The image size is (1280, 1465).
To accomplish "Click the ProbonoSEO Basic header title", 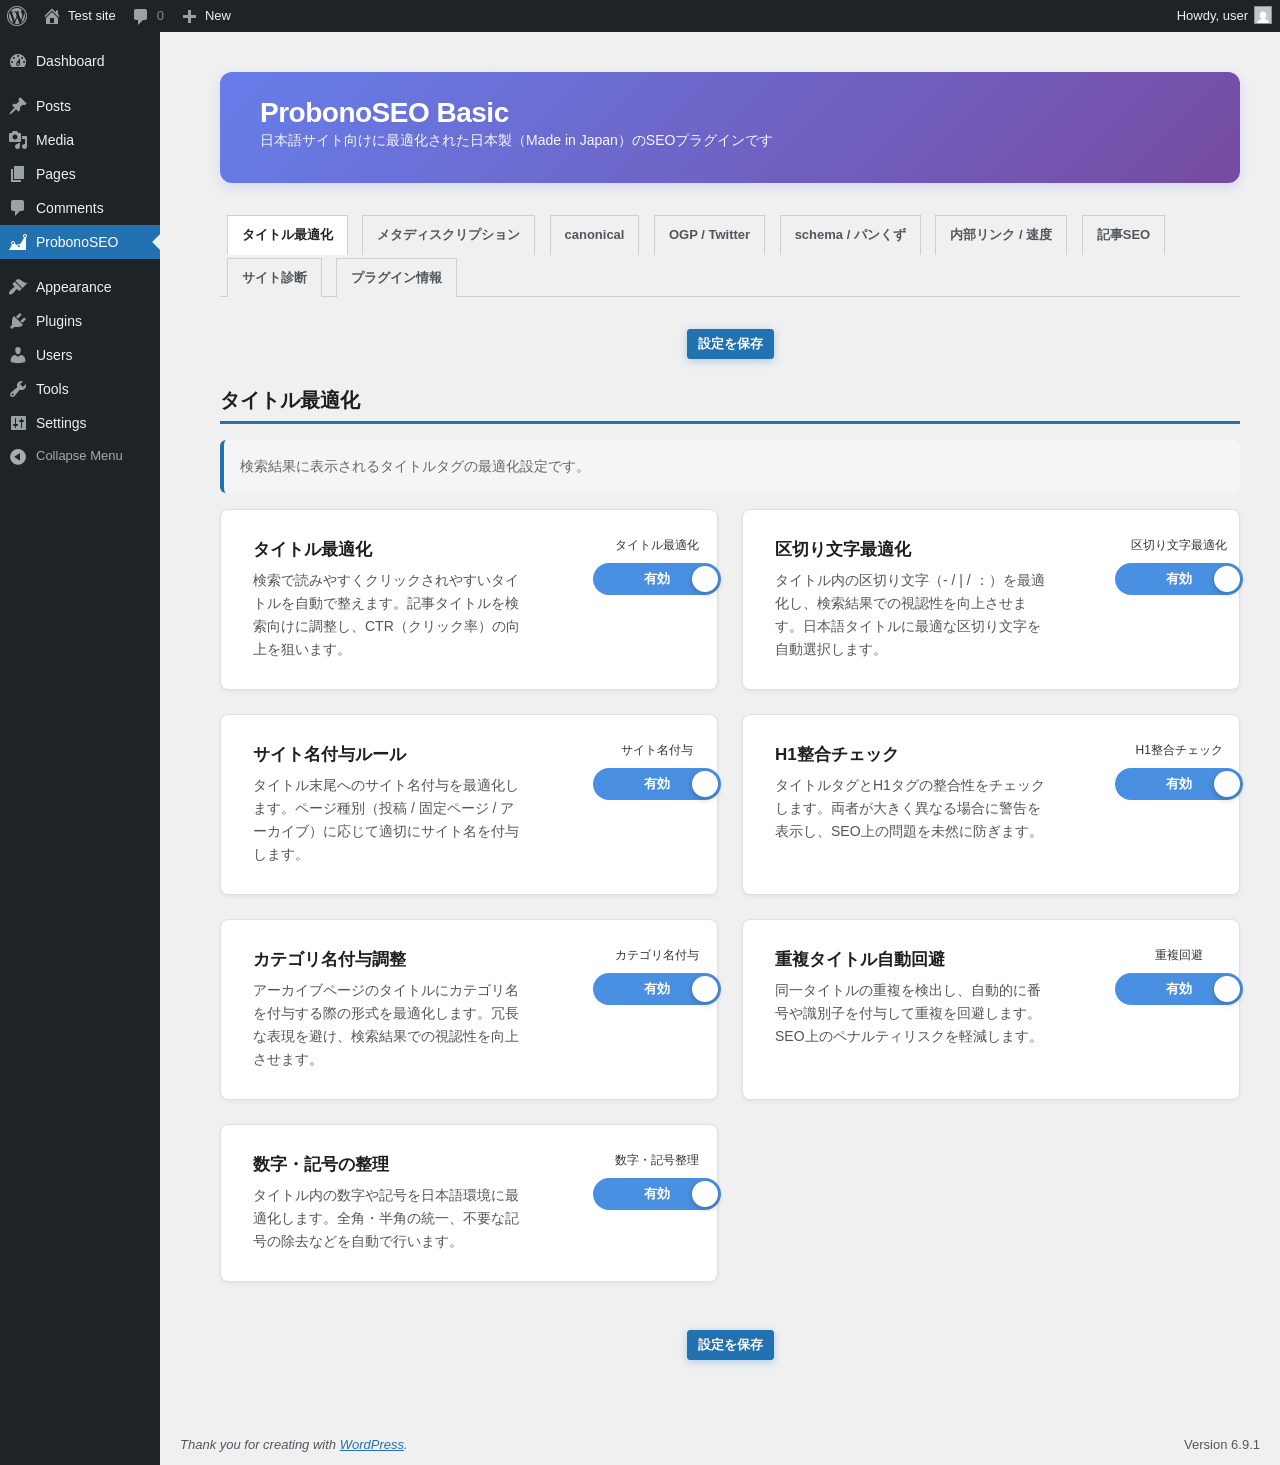I will (384, 113).
